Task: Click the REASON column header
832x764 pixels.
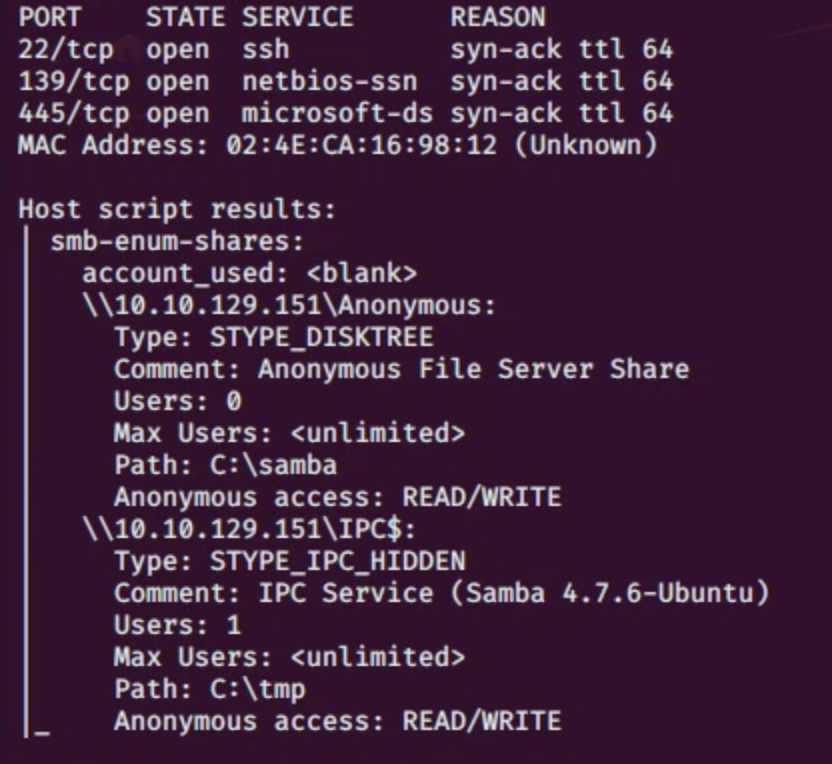Action: pyautogui.click(x=497, y=18)
